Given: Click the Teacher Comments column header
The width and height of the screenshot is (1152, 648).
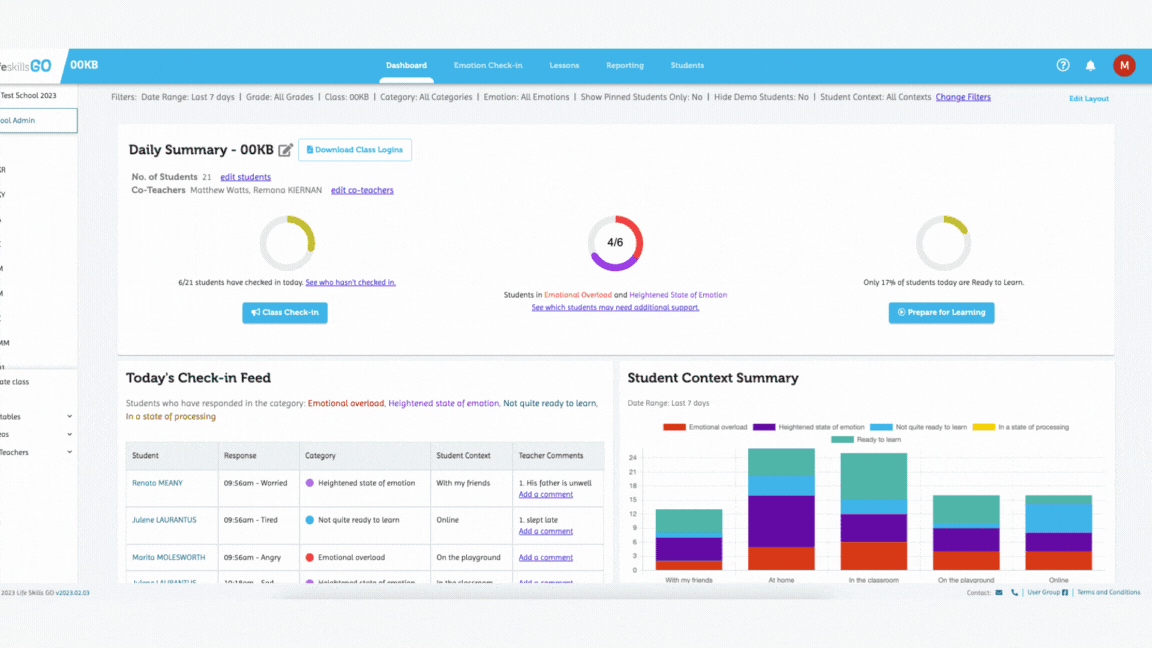Looking at the screenshot, I should click(x=558, y=456).
